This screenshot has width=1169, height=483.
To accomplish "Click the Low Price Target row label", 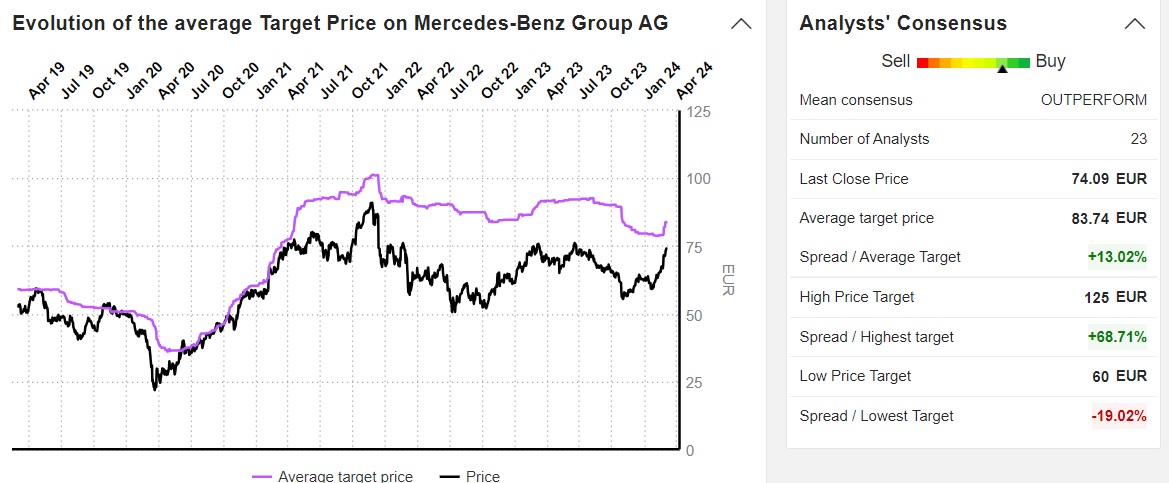I will (x=855, y=376).
